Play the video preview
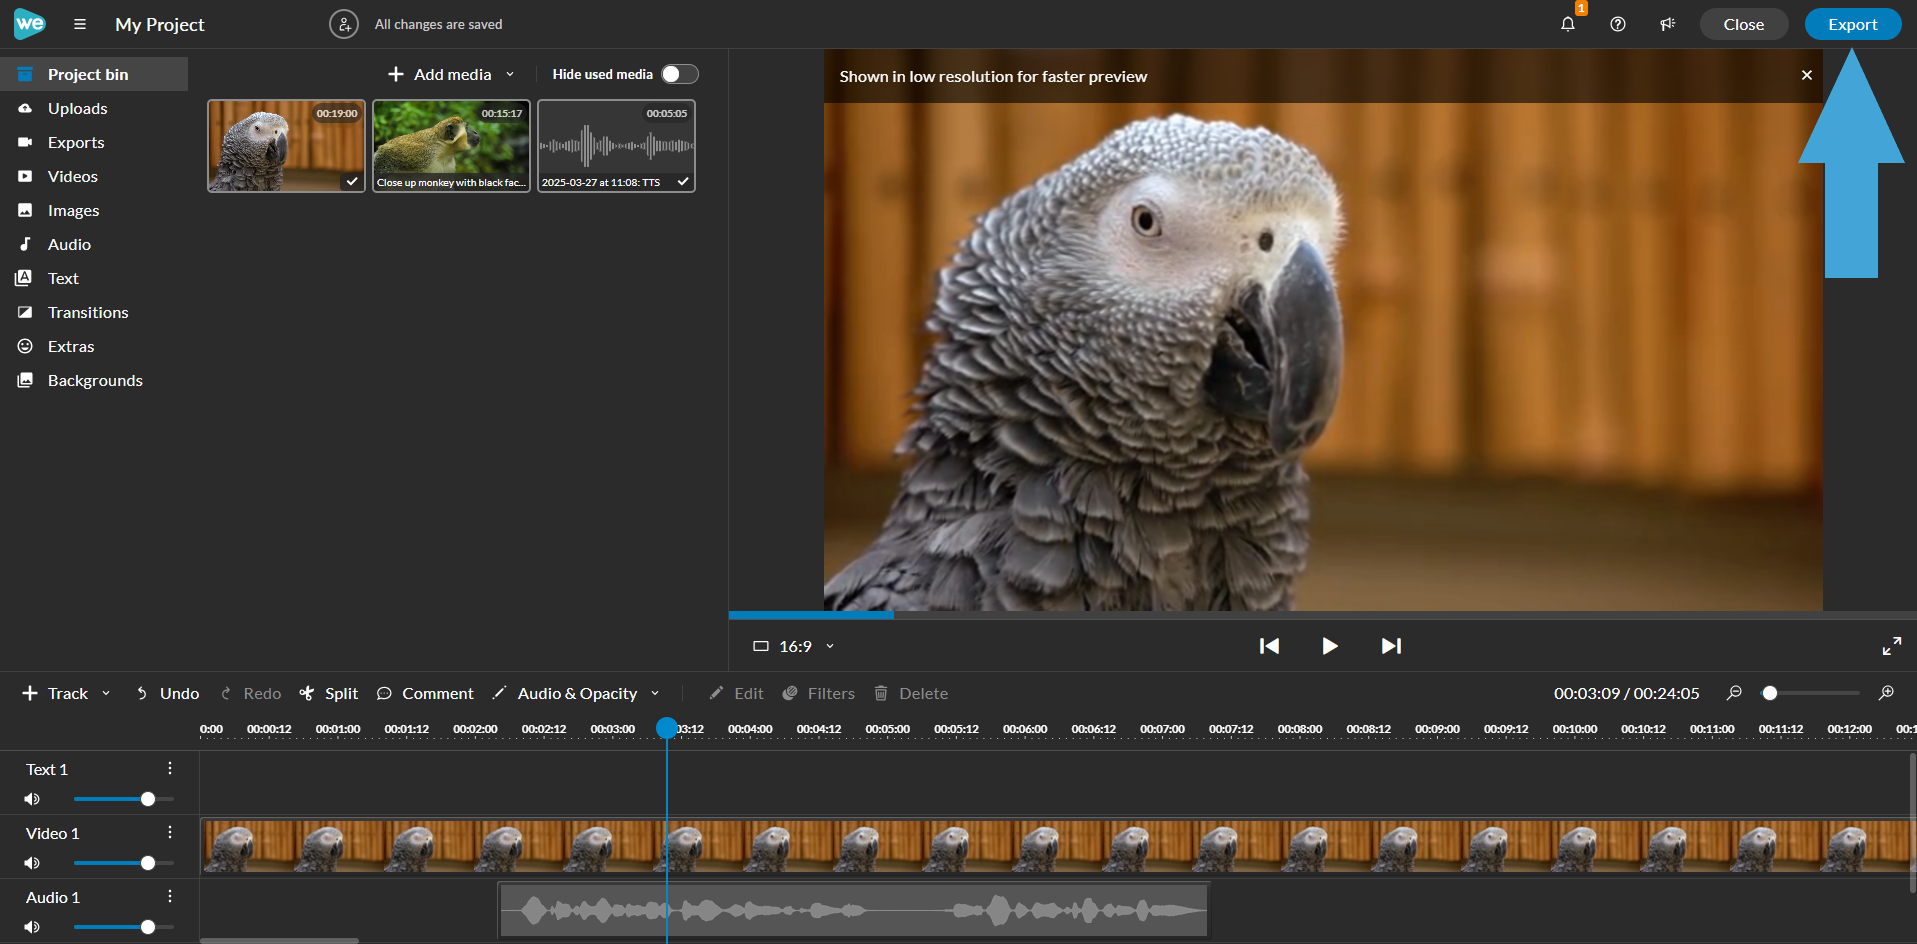 point(1330,646)
